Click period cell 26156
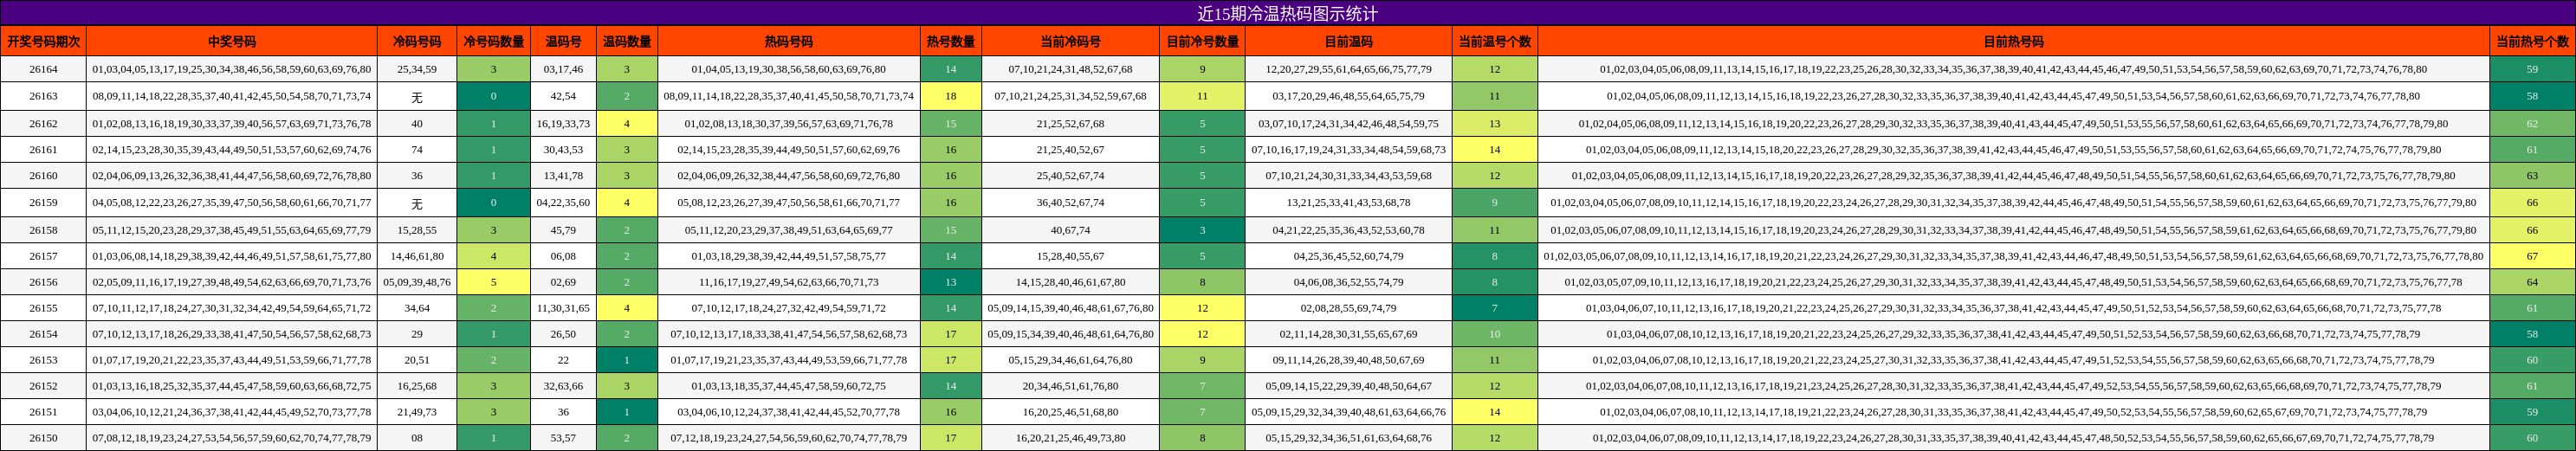 coord(43,282)
